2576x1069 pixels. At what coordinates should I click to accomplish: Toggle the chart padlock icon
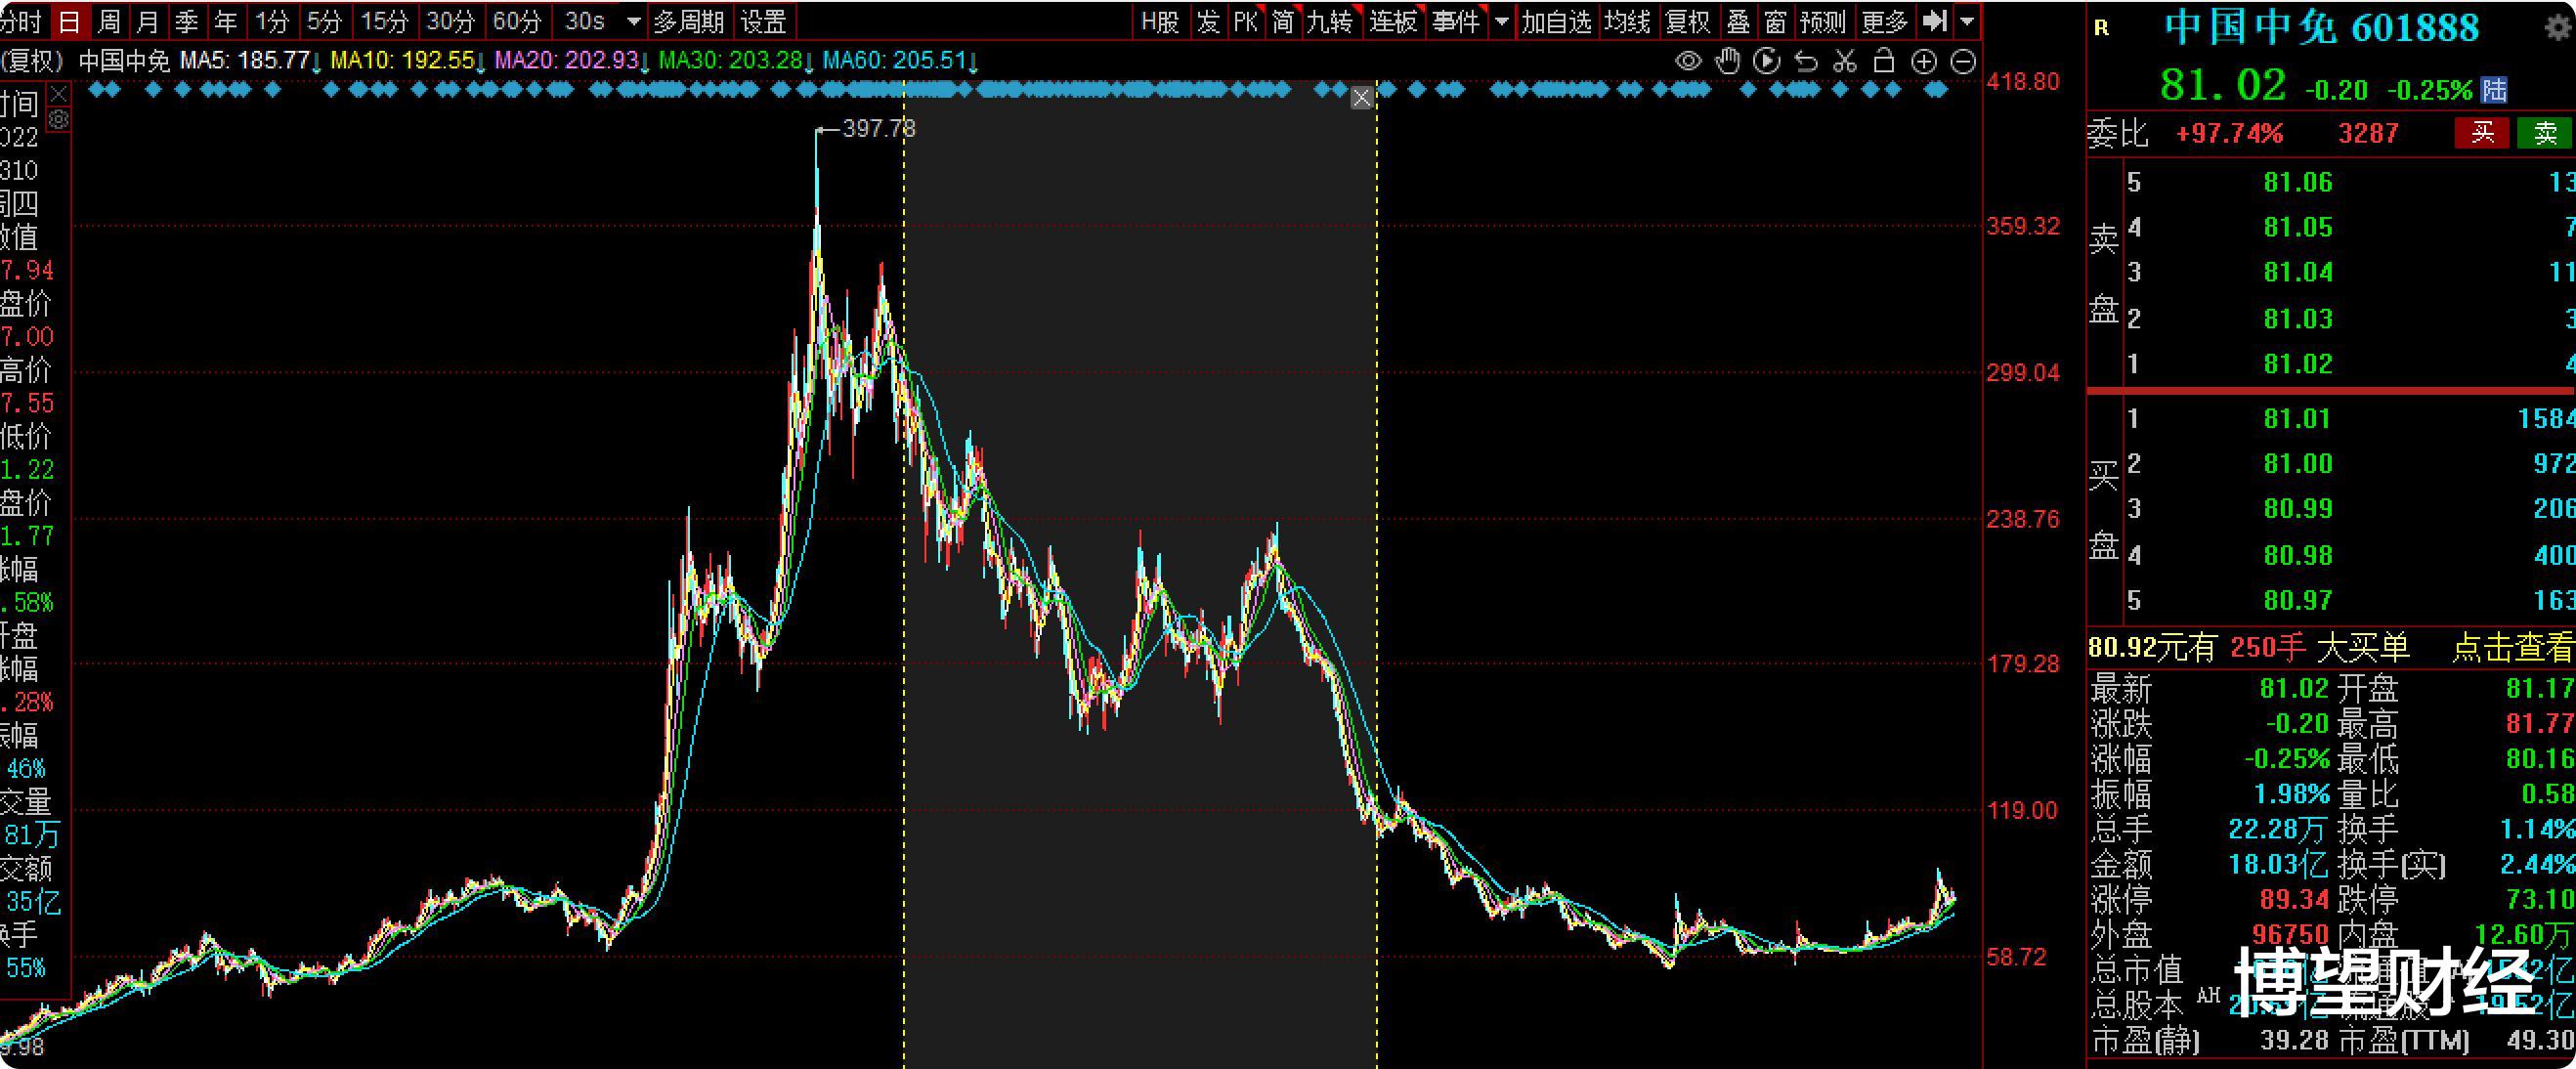click(1884, 62)
